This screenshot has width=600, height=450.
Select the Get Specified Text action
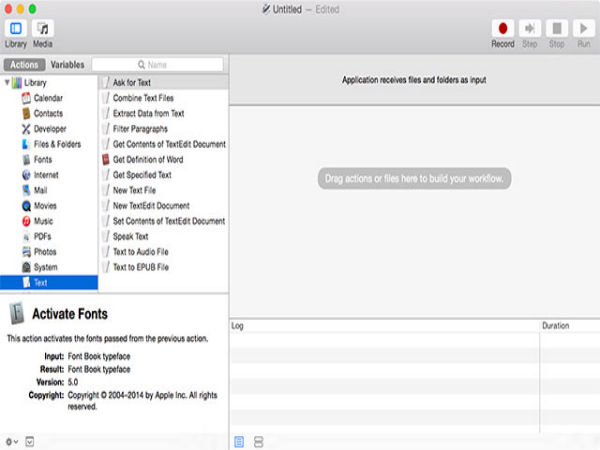pos(164,175)
